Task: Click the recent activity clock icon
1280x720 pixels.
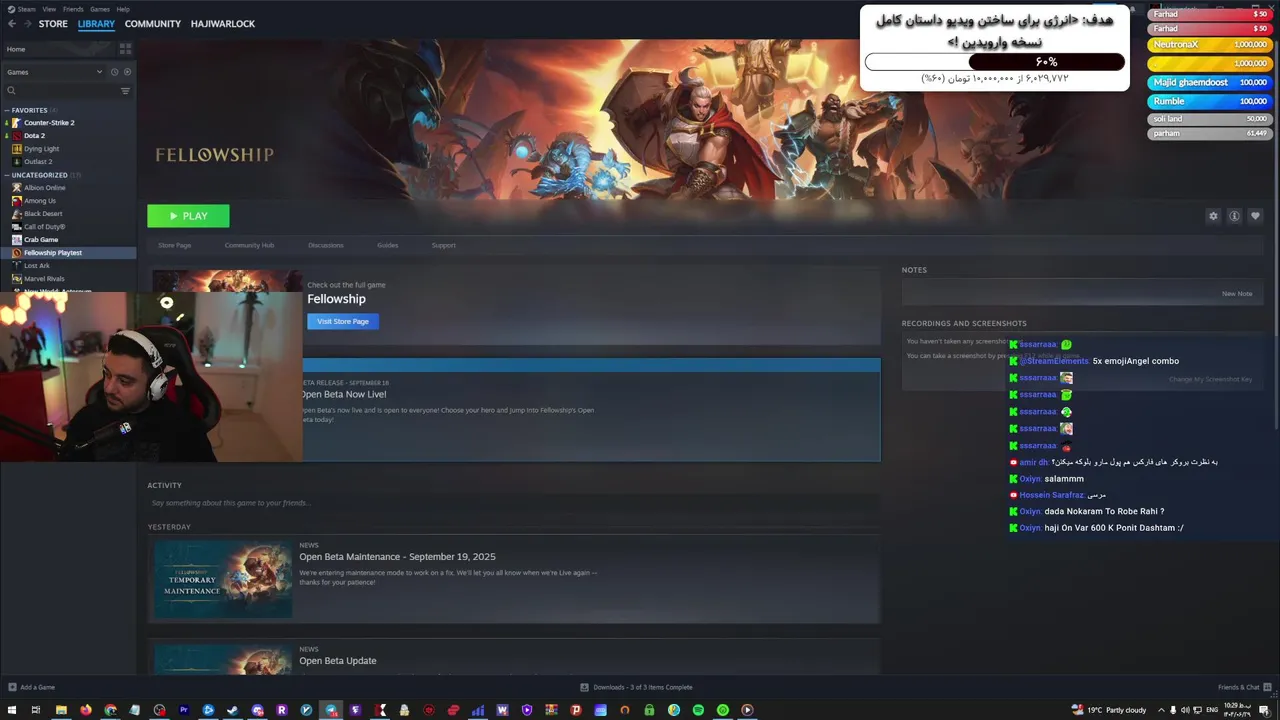Action: point(114,72)
